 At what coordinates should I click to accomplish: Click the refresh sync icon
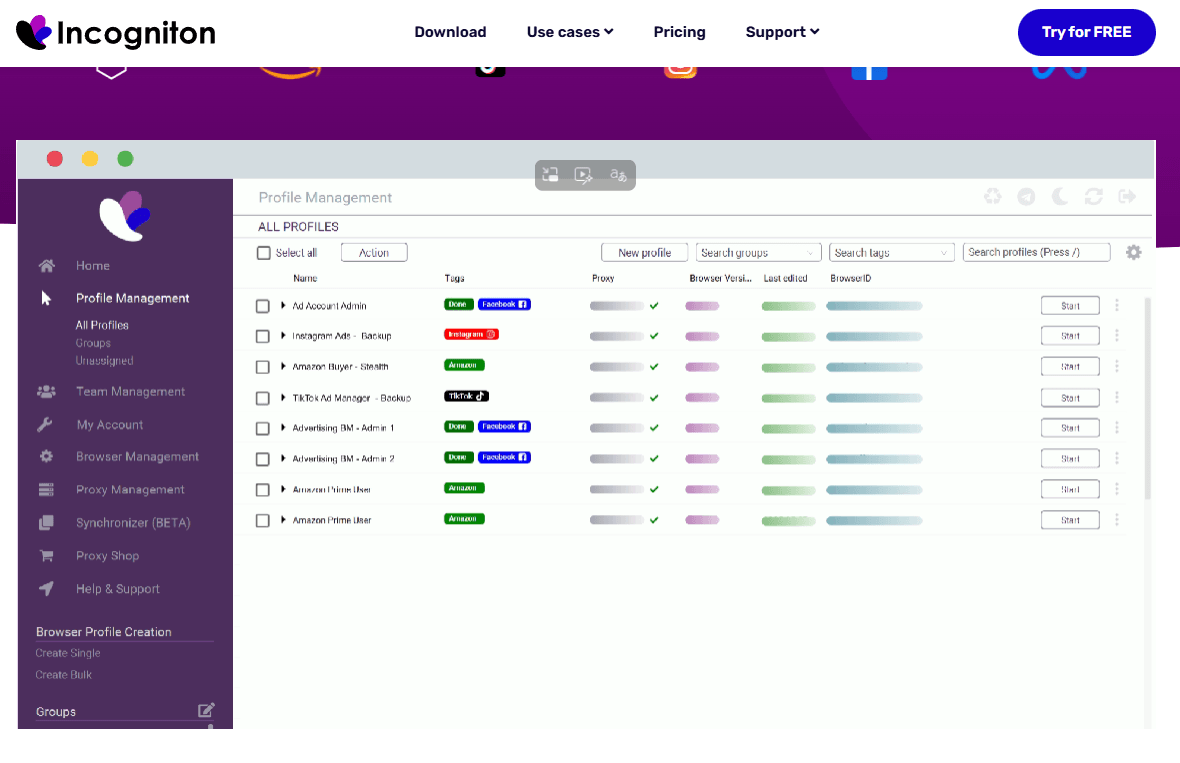coord(1093,197)
